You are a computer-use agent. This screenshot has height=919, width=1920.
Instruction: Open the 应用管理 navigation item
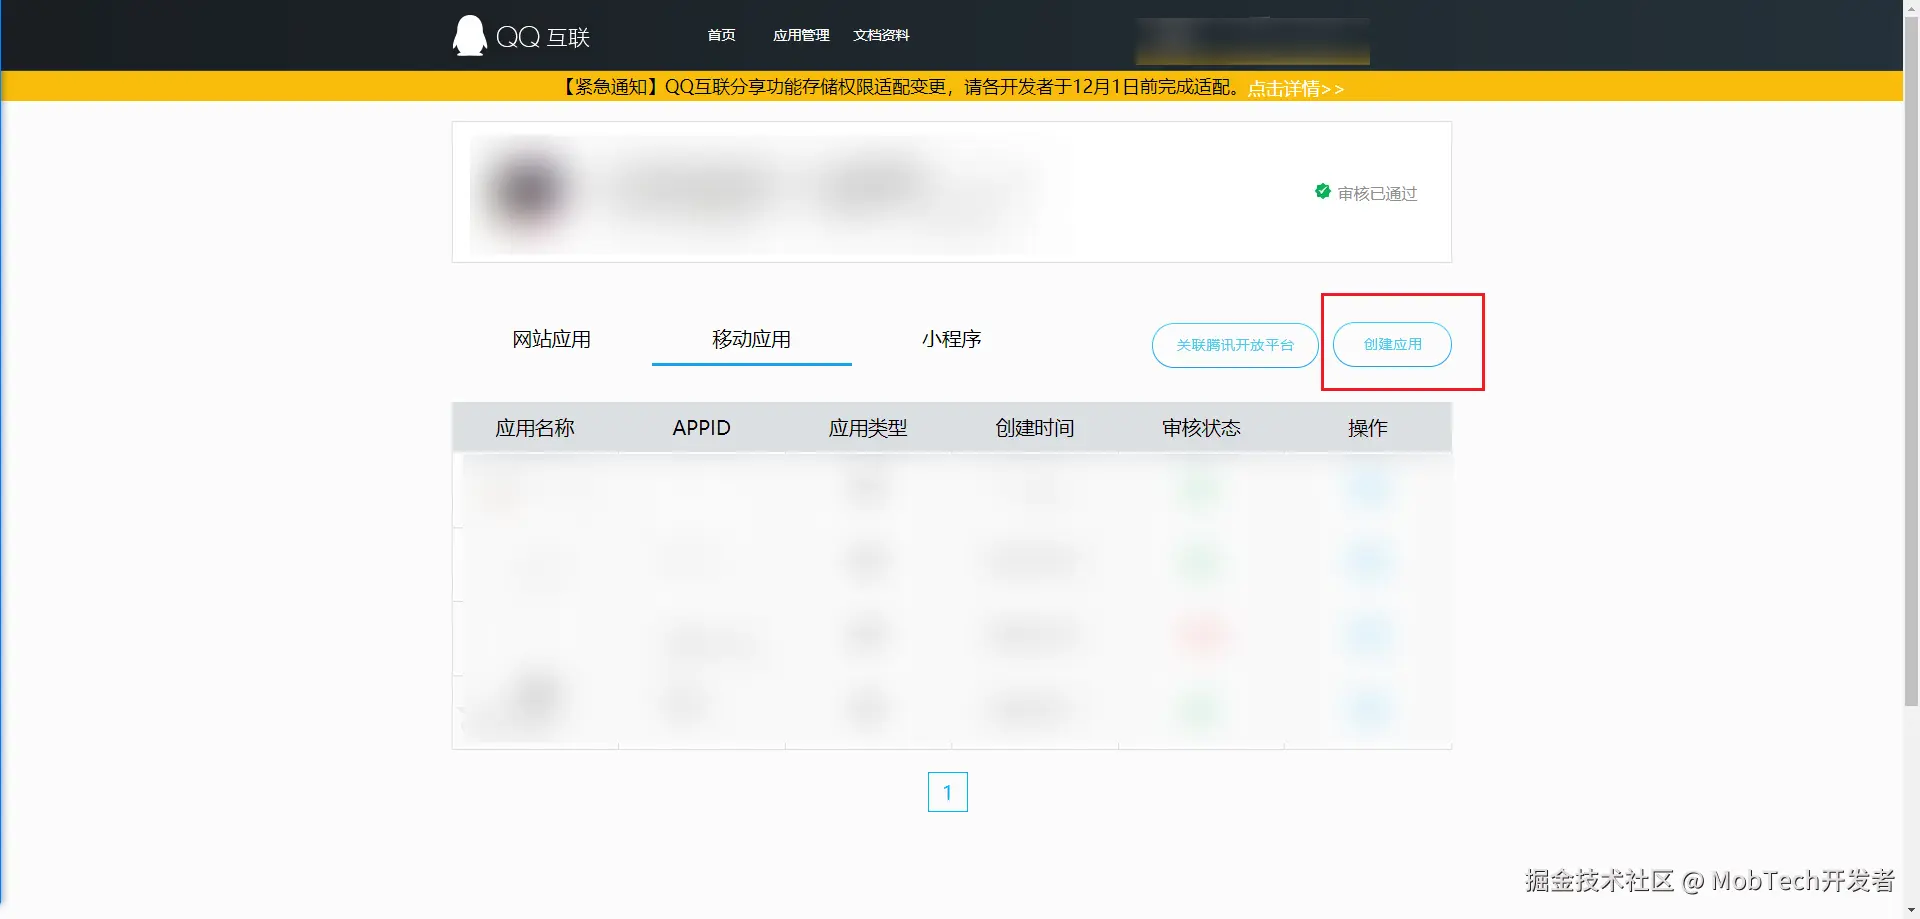click(801, 35)
